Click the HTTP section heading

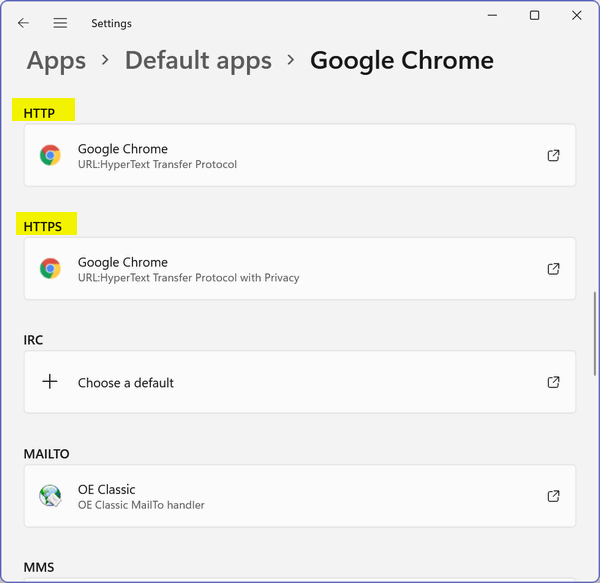coord(39,113)
